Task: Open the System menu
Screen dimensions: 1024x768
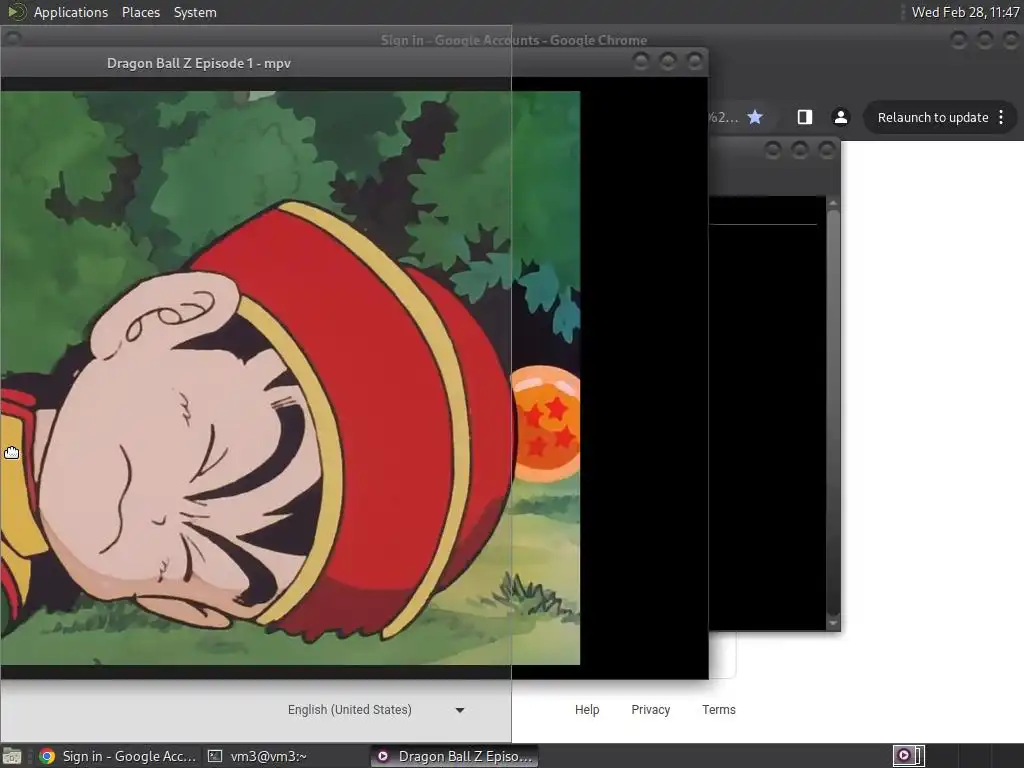Action: [195, 12]
